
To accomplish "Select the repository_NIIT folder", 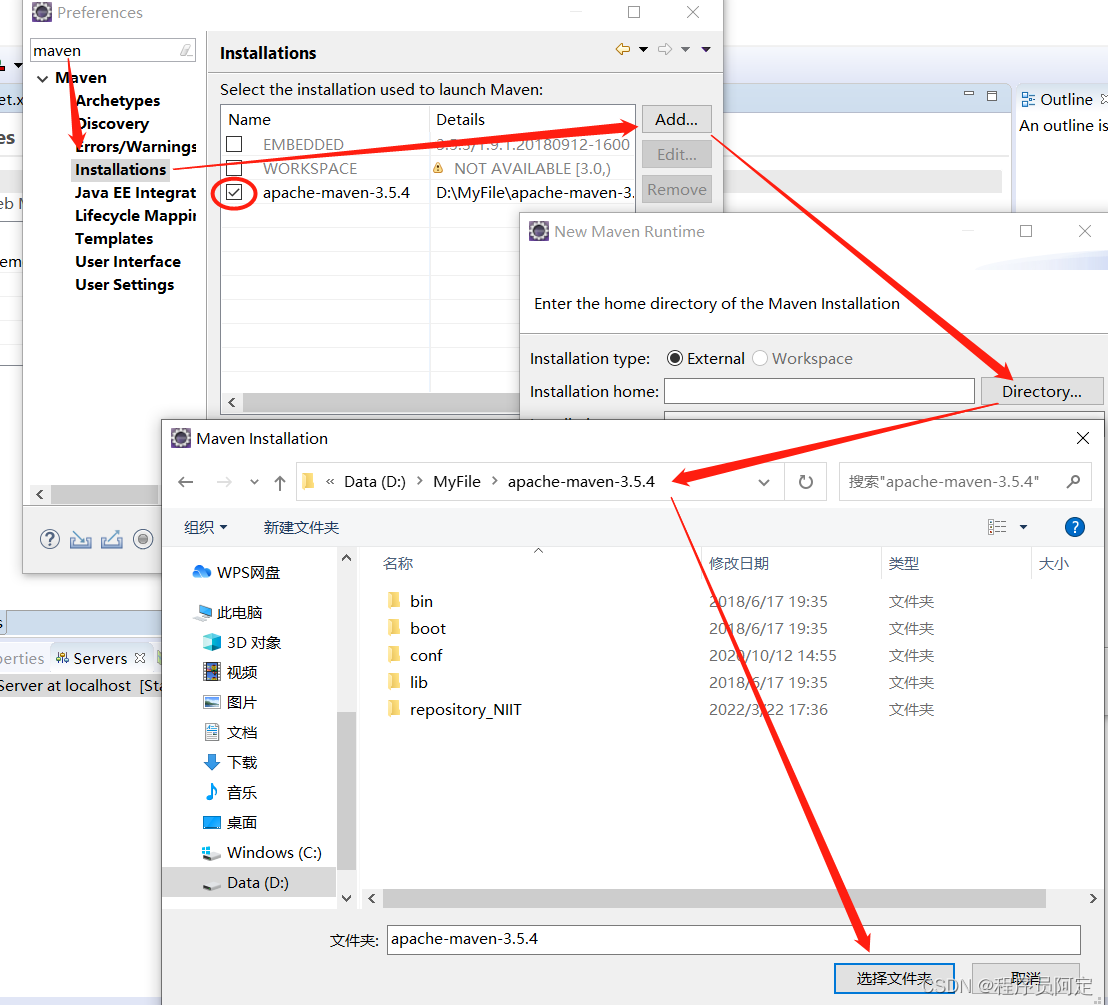I will point(454,709).
